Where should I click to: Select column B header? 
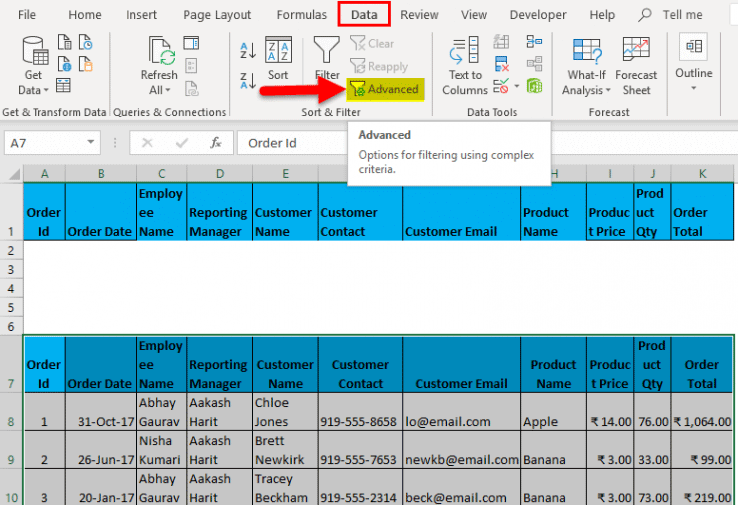point(101,174)
